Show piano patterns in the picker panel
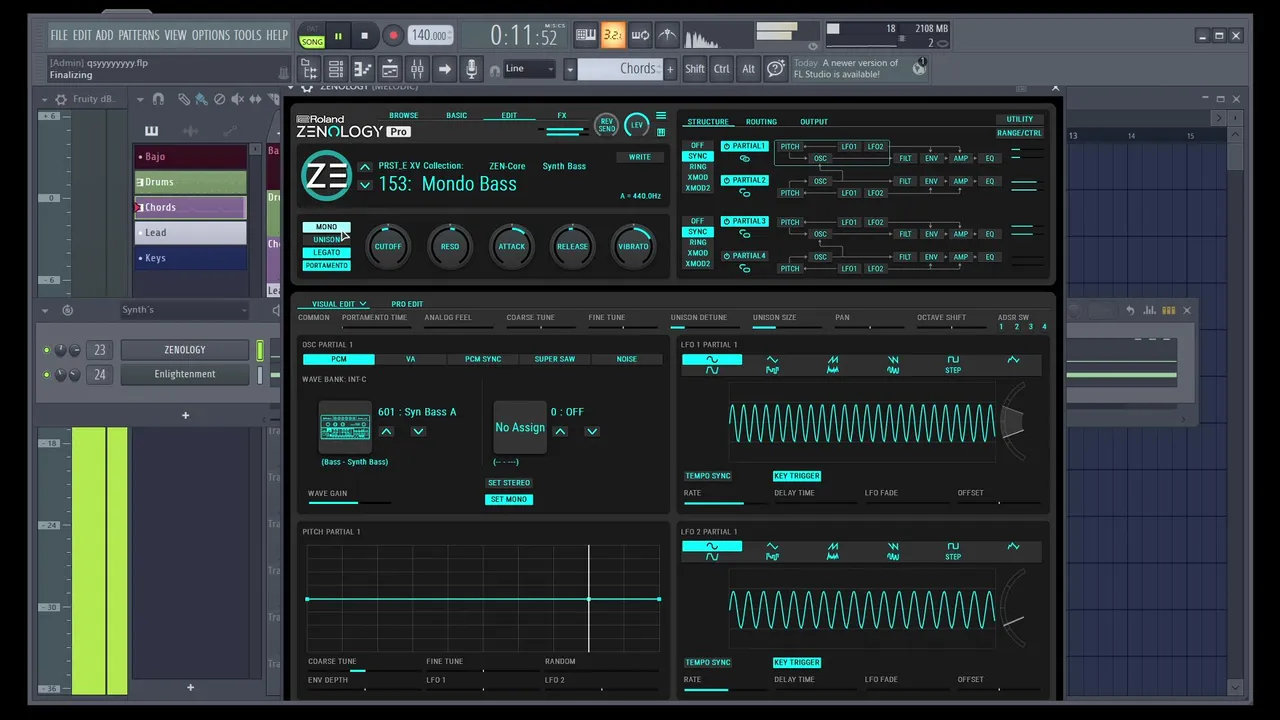Viewport: 1280px width, 720px height. tap(151, 131)
